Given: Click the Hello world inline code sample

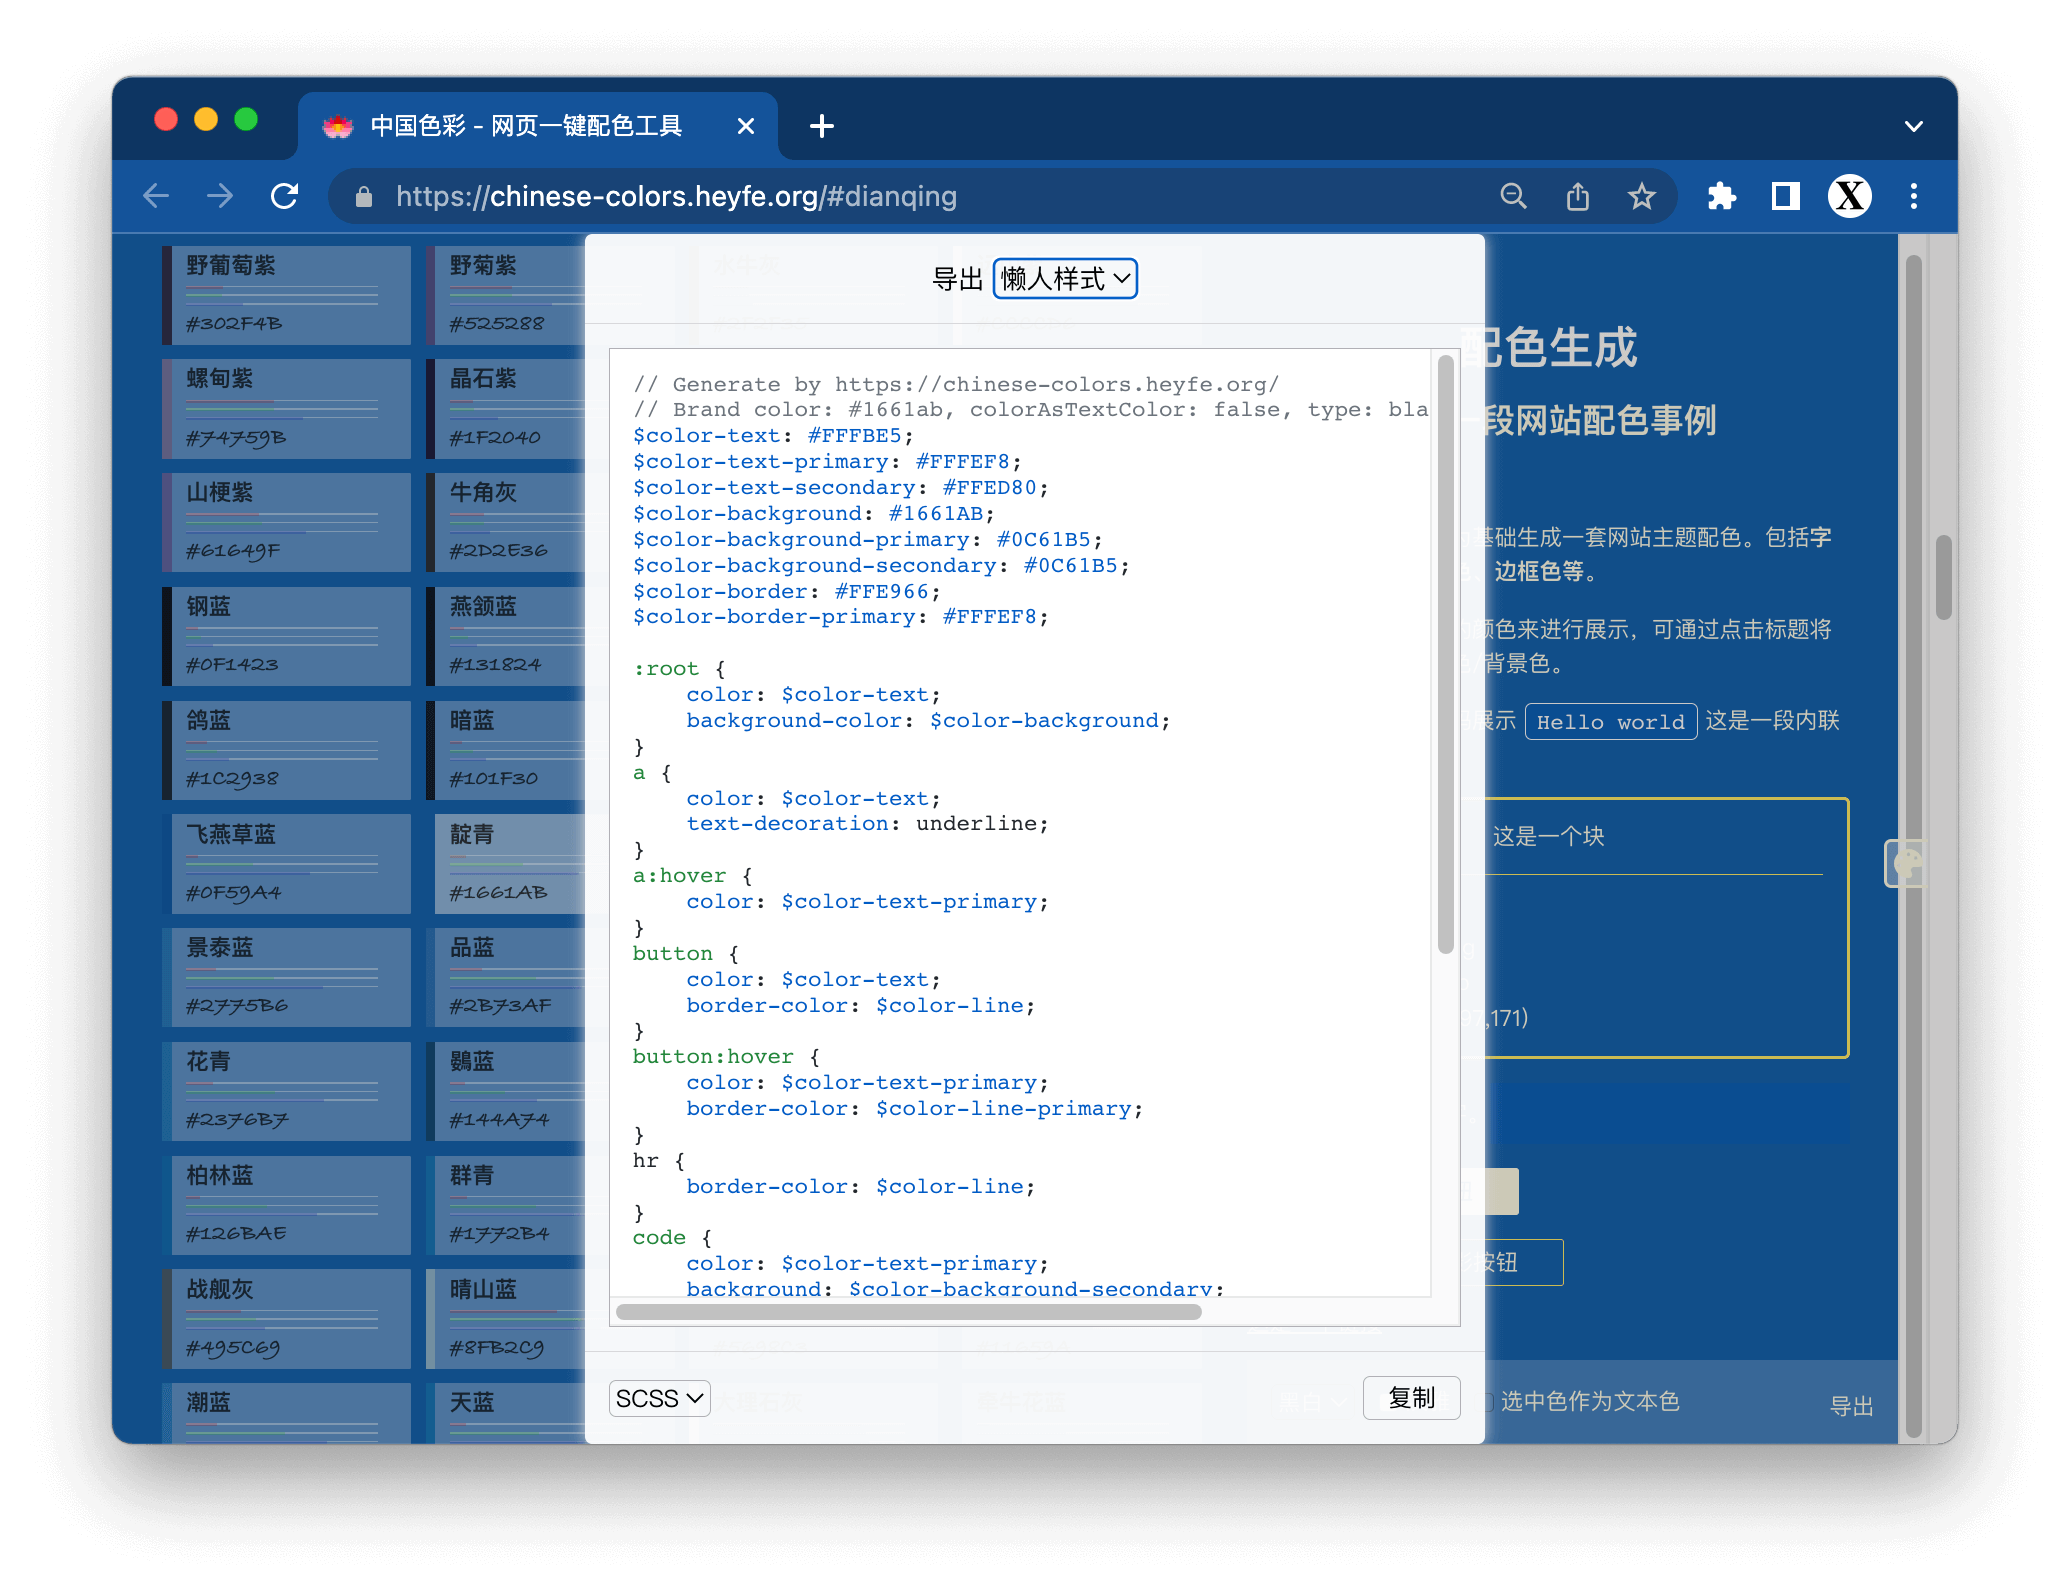Looking at the screenshot, I should click(1610, 722).
